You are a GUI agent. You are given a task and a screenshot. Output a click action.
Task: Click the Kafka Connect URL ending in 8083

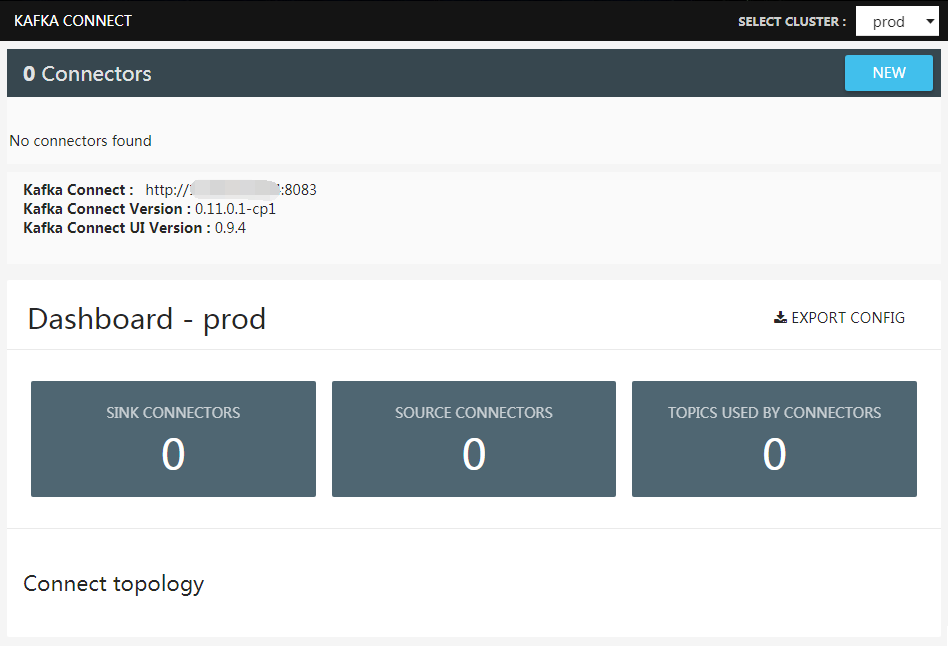coord(231,189)
